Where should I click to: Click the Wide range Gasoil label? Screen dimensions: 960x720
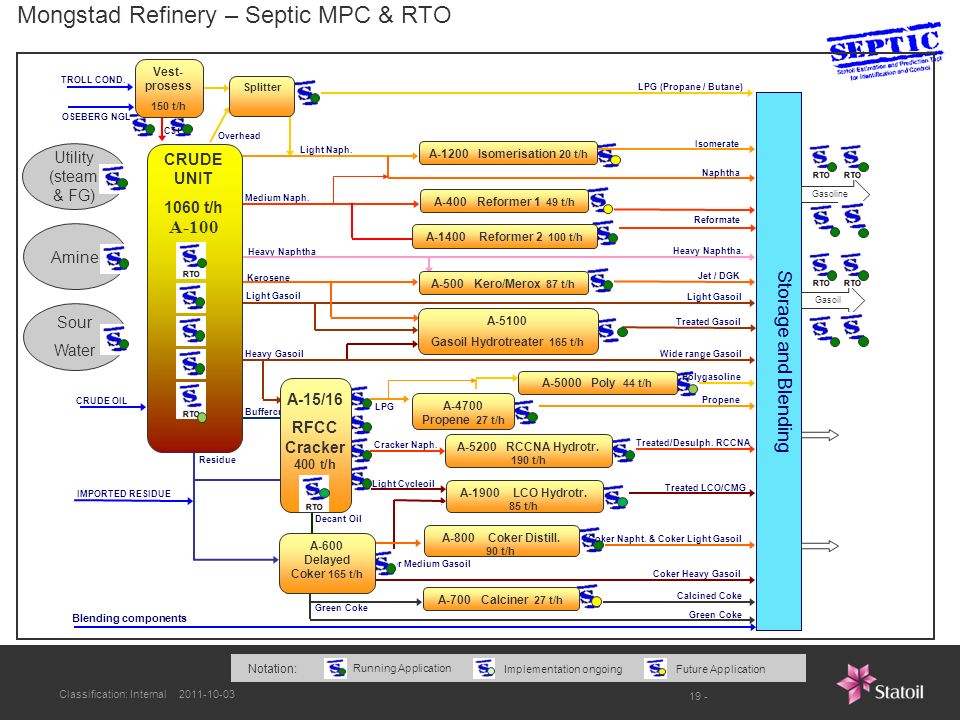[x=700, y=353]
